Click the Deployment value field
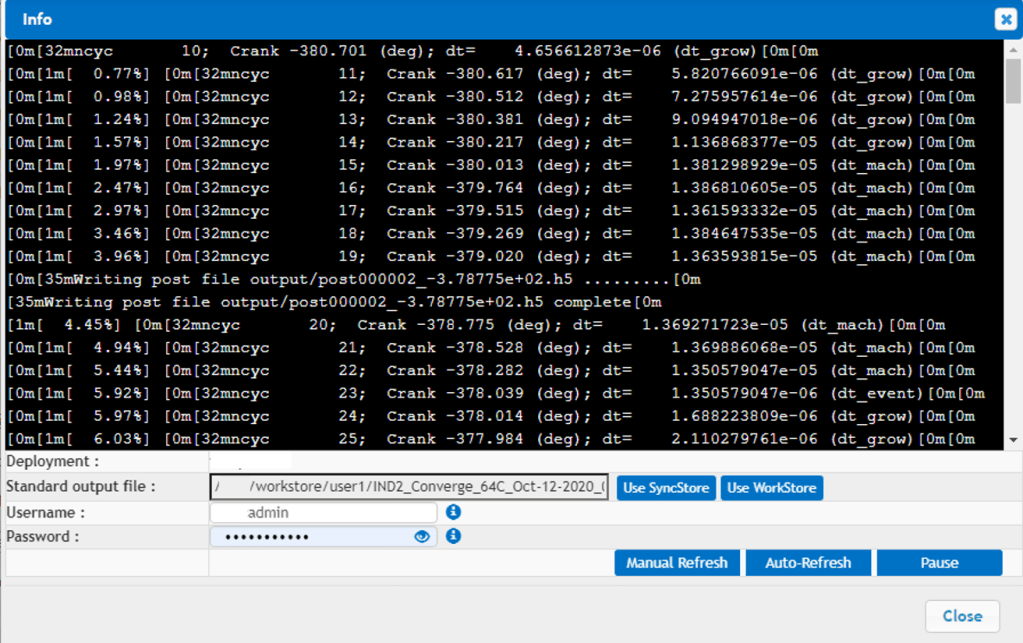1023x643 pixels. (x=250, y=462)
